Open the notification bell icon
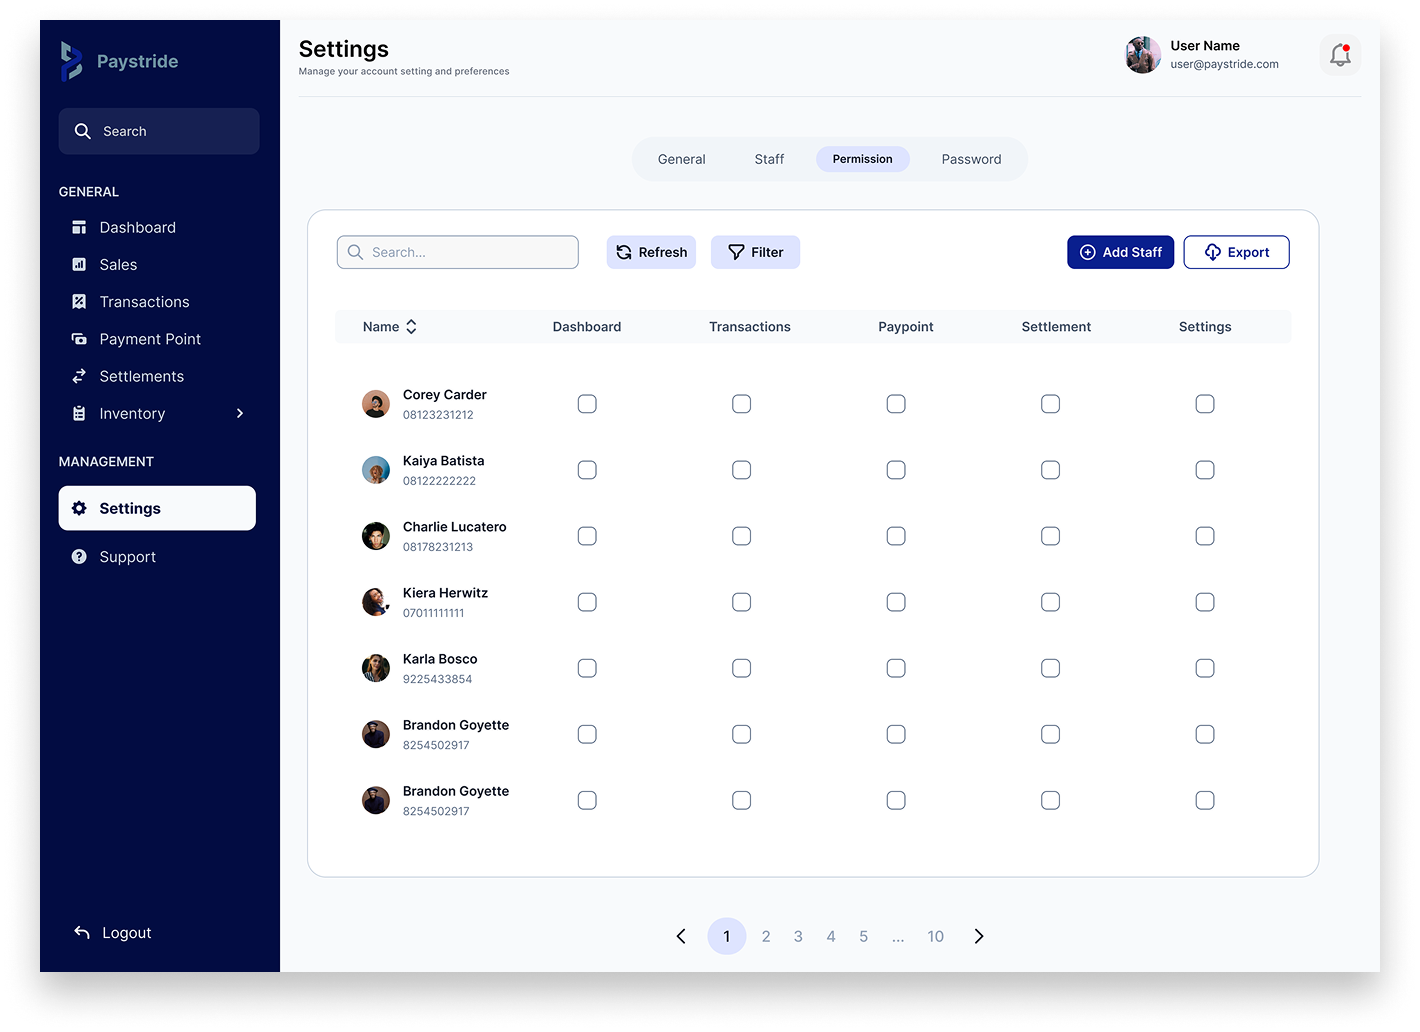Viewport: 1420px width, 1032px height. 1340,55
